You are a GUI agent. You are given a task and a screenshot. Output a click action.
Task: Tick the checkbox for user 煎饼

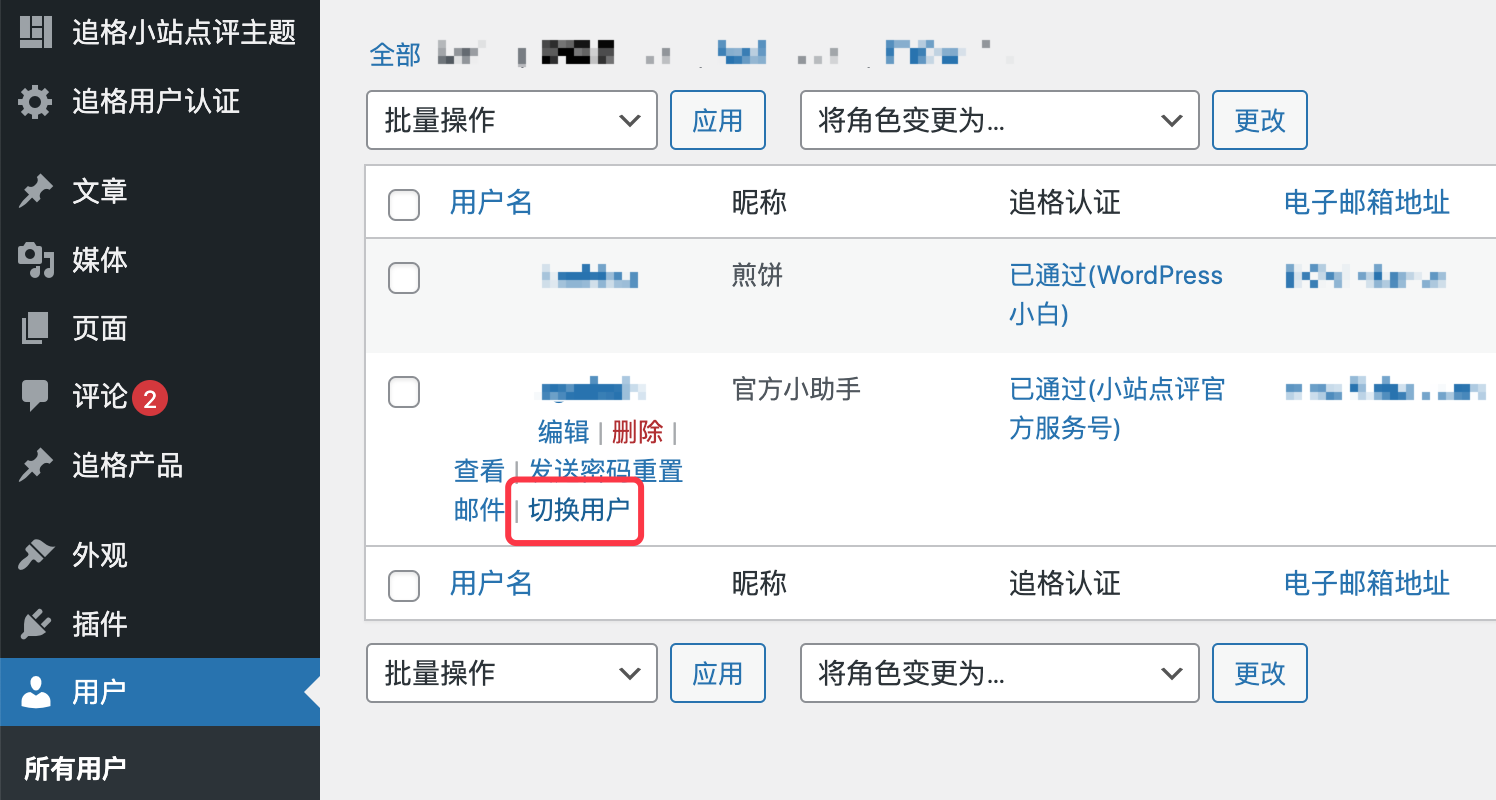coord(404,278)
